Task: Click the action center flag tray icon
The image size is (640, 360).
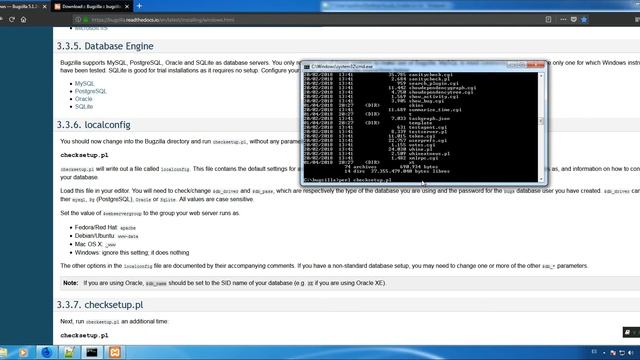Action: (613, 353)
